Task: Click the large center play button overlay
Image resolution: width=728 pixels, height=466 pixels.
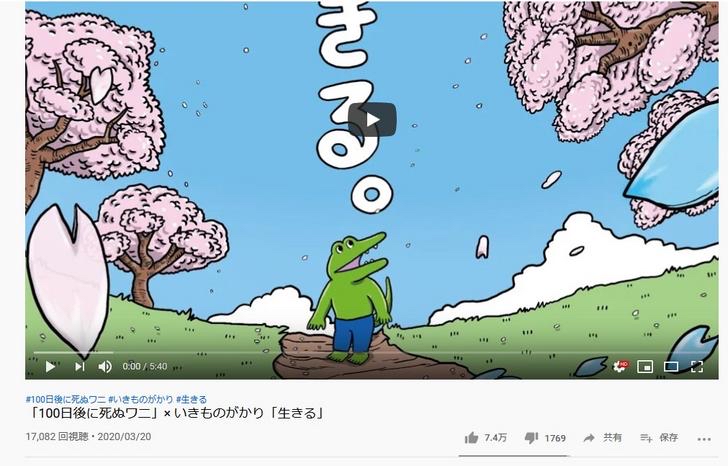Action: [x=372, y=120]
